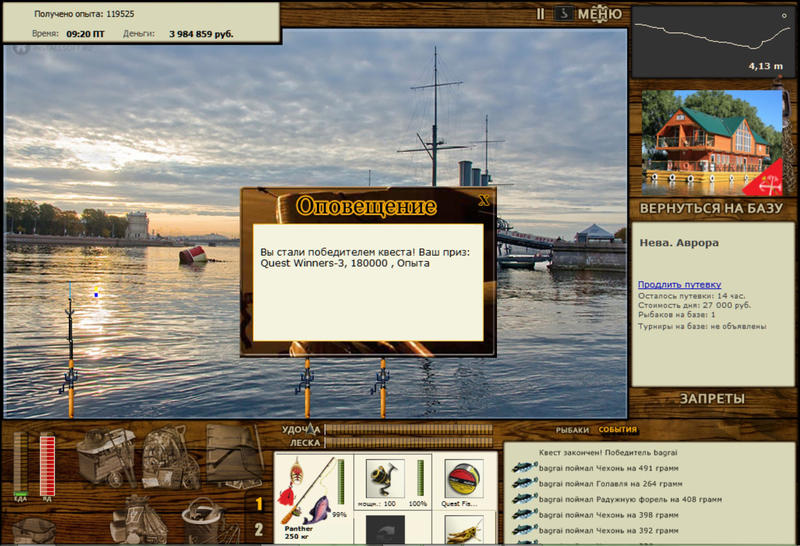The height and width of the screenshot is (546, 800).
Task: Click 'Осталось путевки: 14 час.' line
Action: pyautogui.click(x=691, y=296)
